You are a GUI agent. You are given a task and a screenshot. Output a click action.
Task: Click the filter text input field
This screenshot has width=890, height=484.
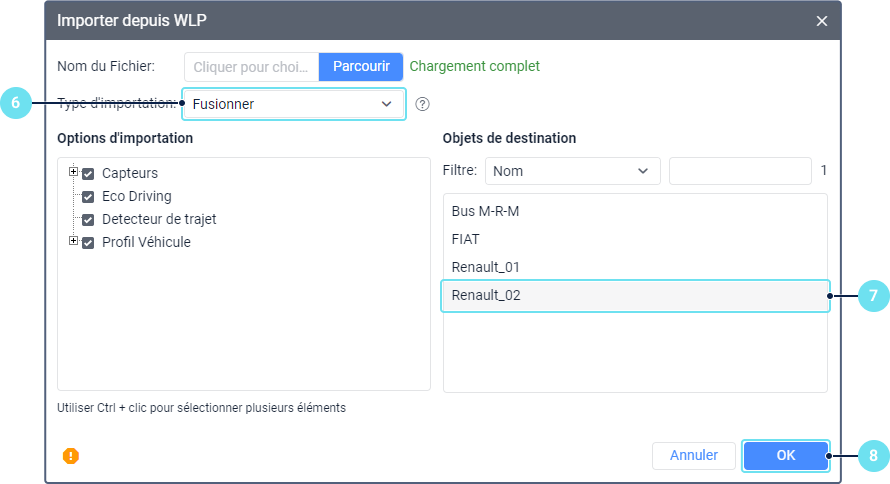(x=739, y=171)
